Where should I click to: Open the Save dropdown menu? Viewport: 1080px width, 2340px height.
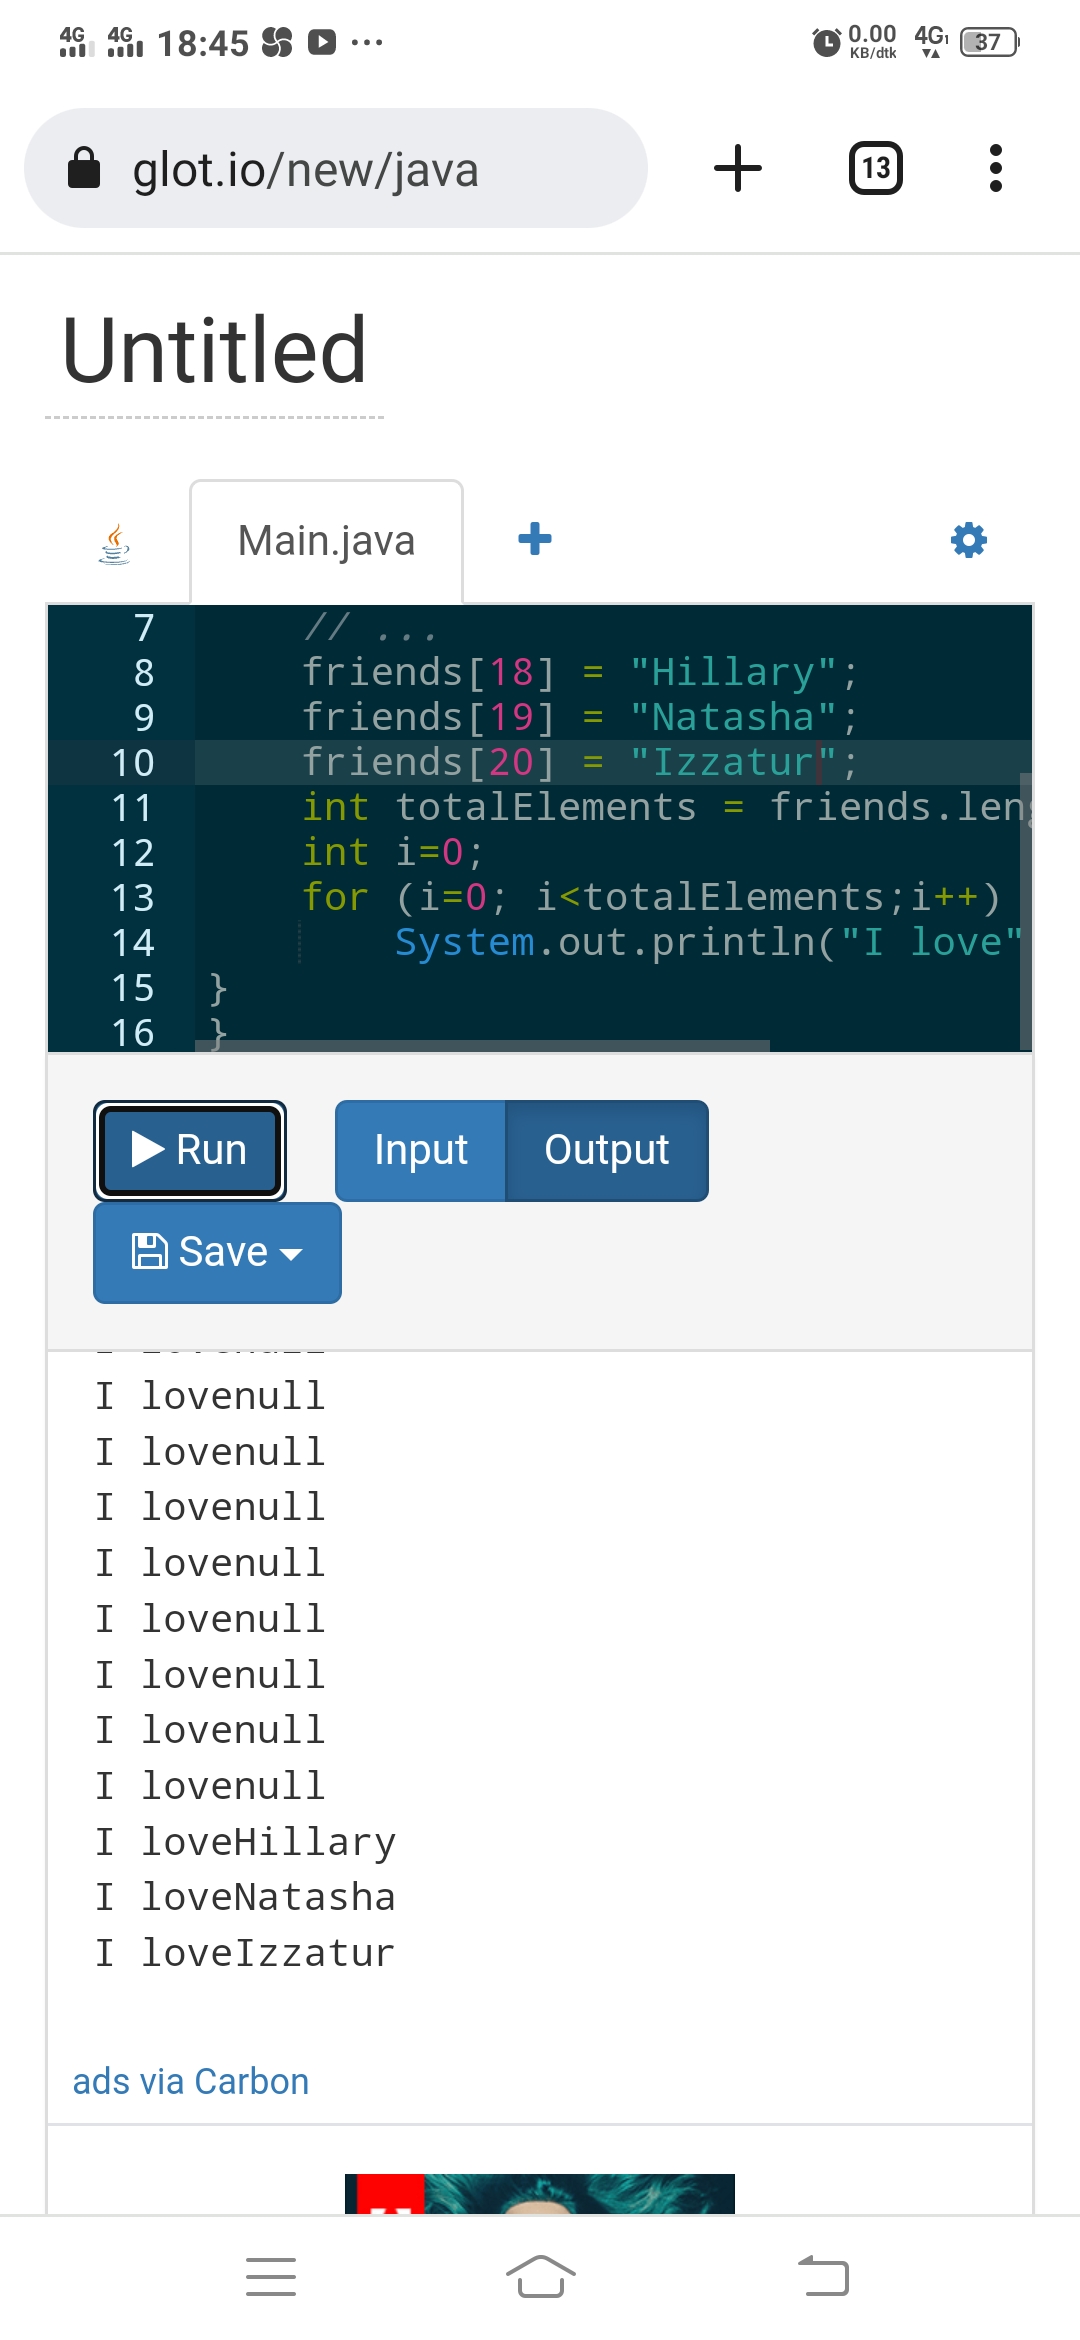click(217, 1252)
